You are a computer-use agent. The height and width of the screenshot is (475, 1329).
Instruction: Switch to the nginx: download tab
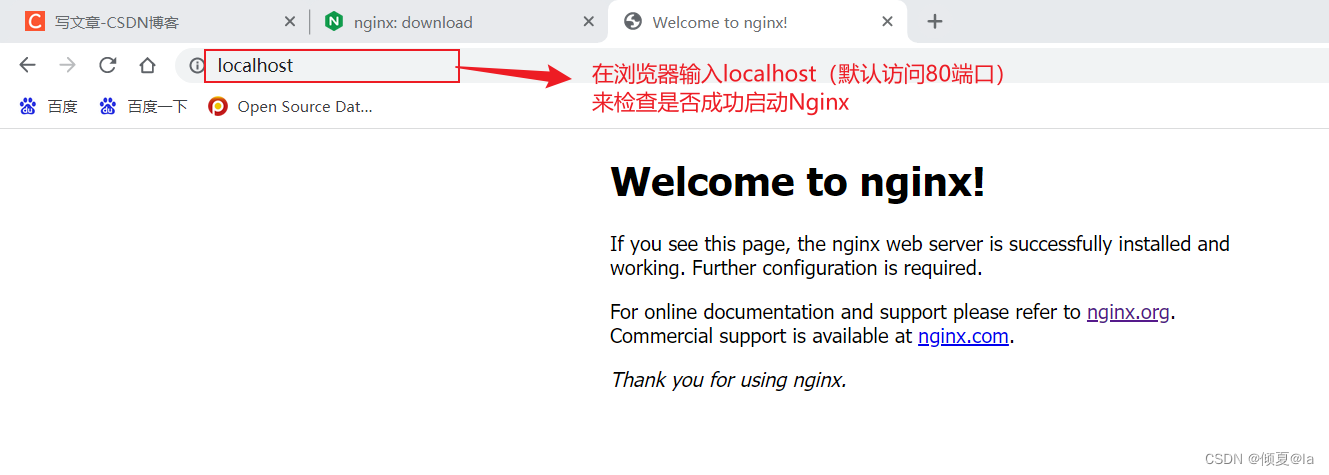pos(458,21)
